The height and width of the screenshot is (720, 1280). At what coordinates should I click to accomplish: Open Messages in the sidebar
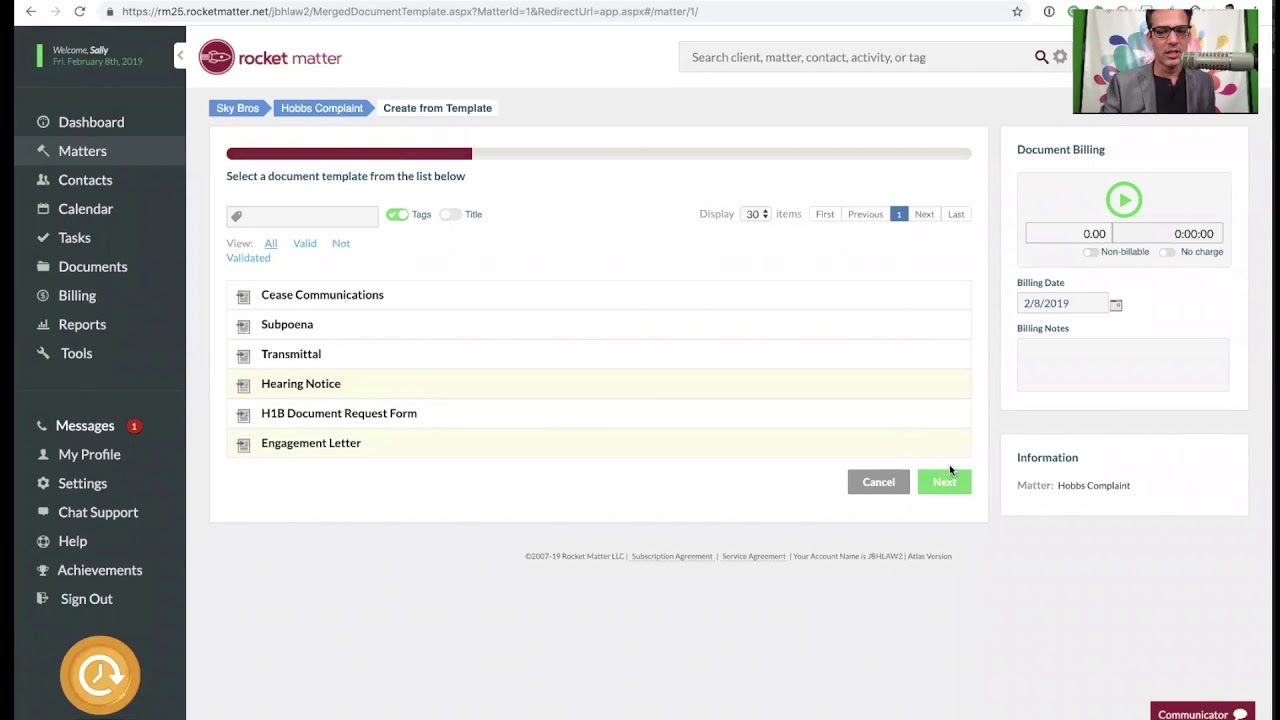pyautogui.click(x=85, y=426)
